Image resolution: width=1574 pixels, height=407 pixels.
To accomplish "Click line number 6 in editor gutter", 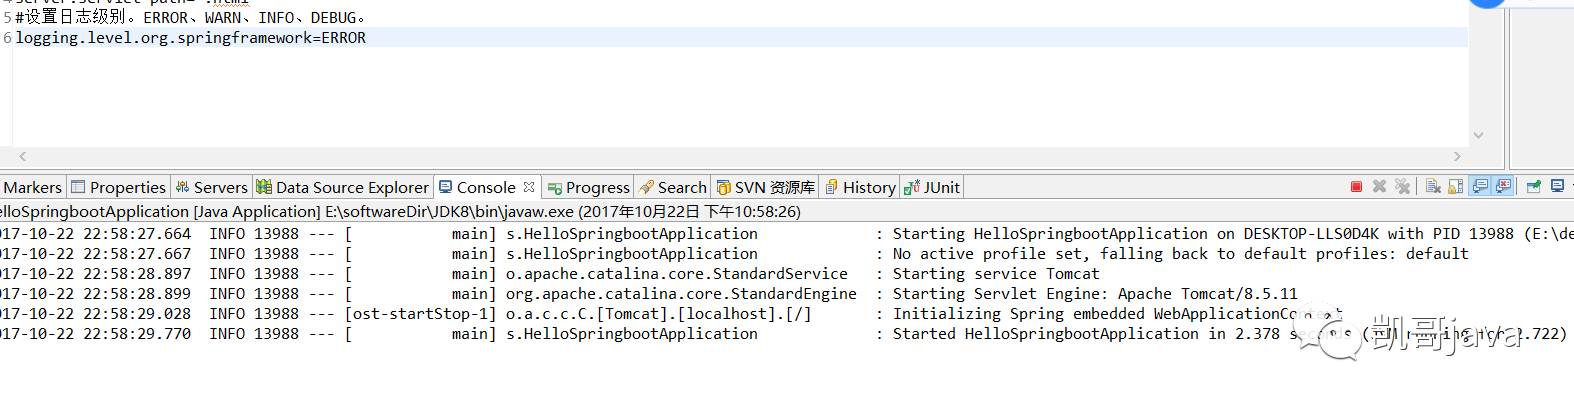I will pos(7,37).
